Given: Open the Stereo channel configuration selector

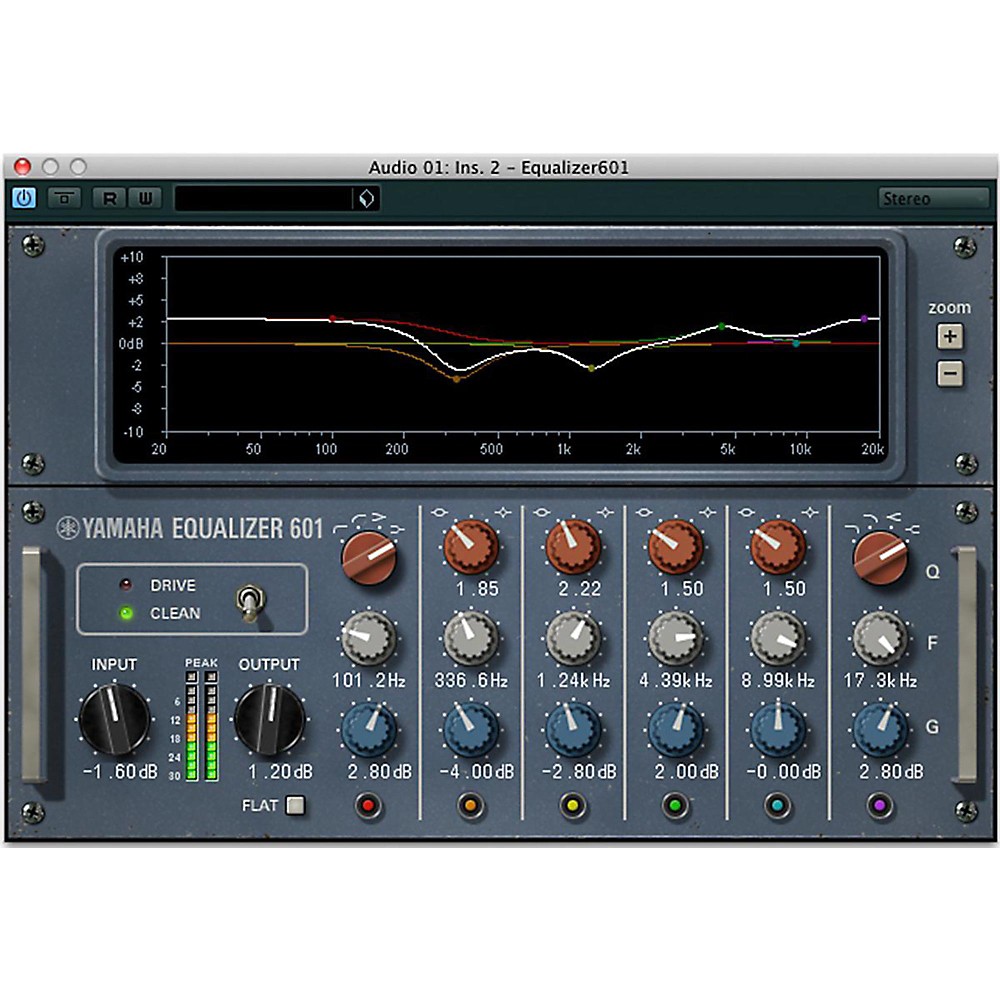Looking at the screenshot, I should 932,199.
